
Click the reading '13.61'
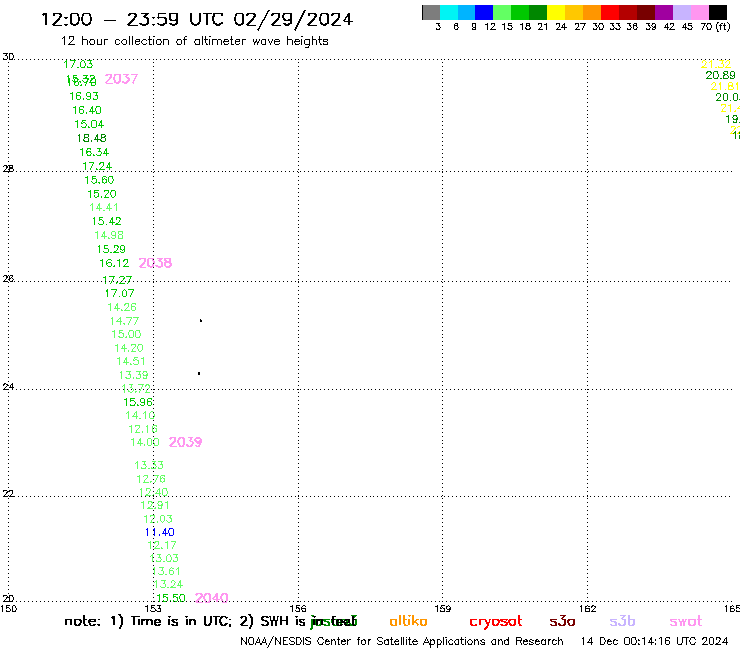166,572
